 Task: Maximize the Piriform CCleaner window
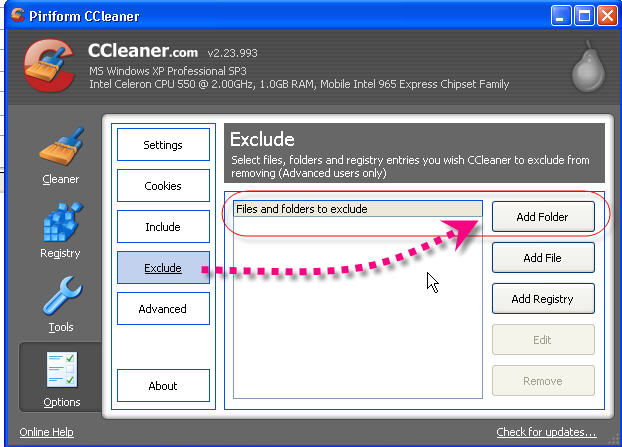584,16
